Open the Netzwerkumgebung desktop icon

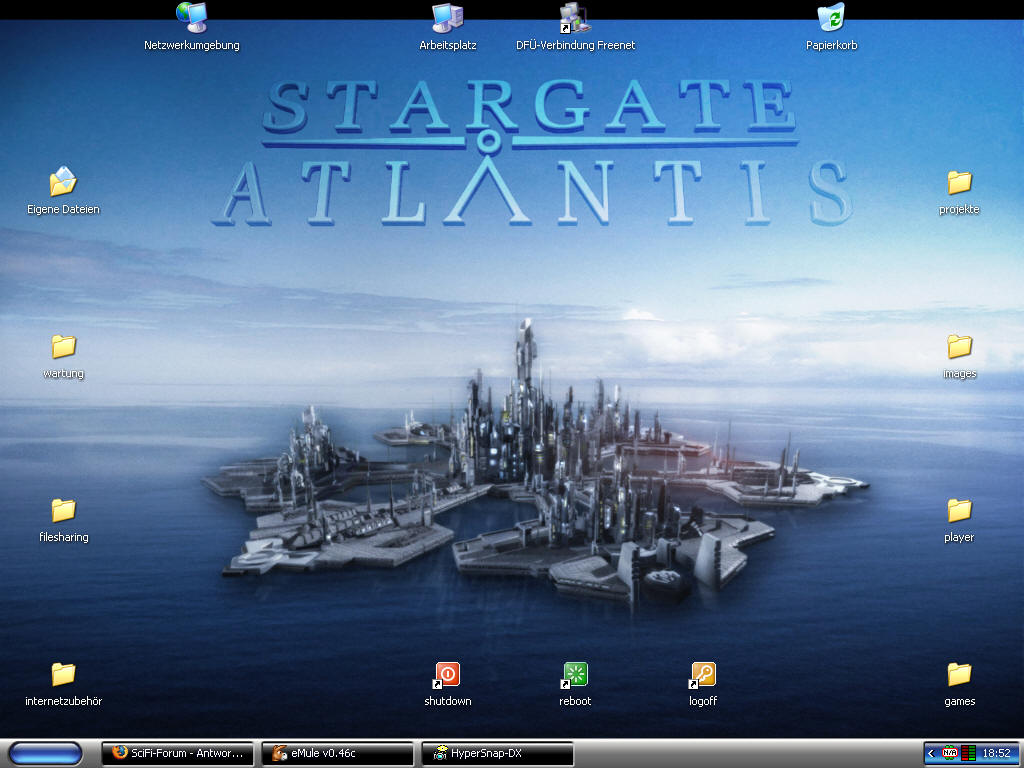point(191,18)
